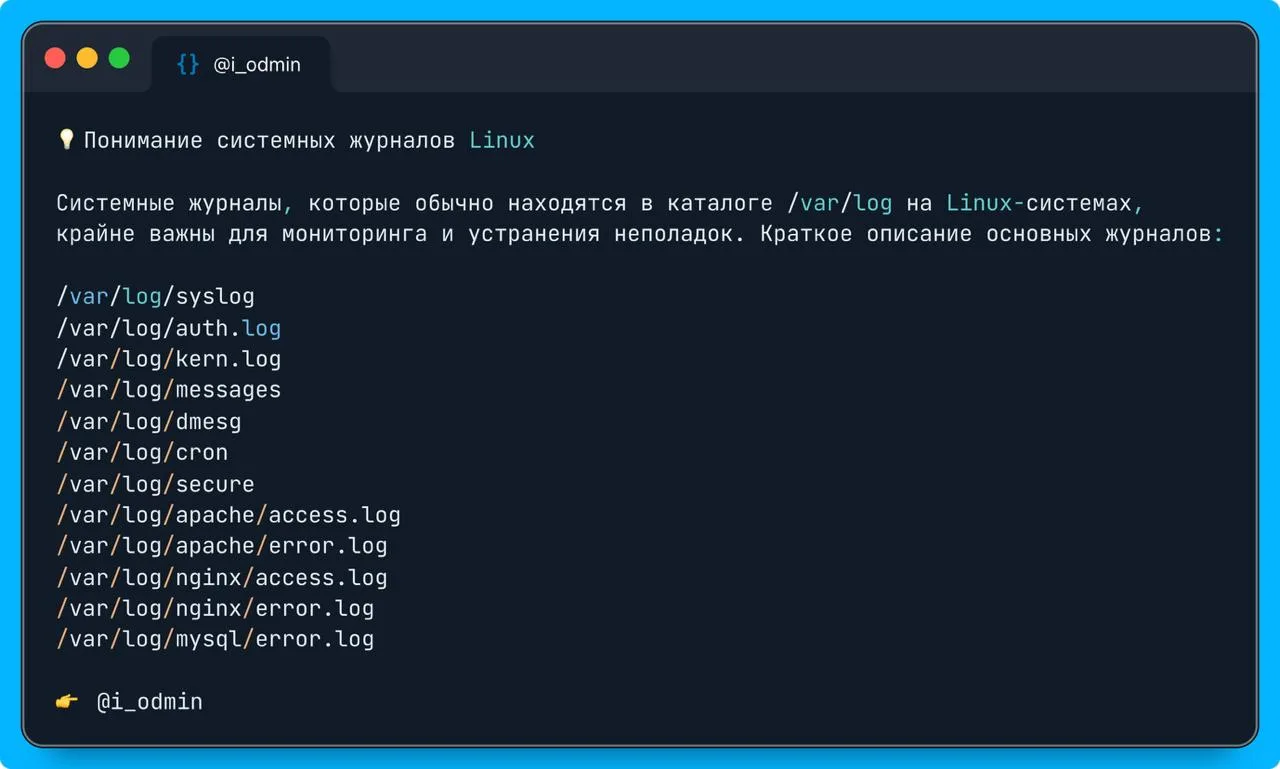
Task: Click the yellow minimize window dot
Action: [x=87, y=58]
